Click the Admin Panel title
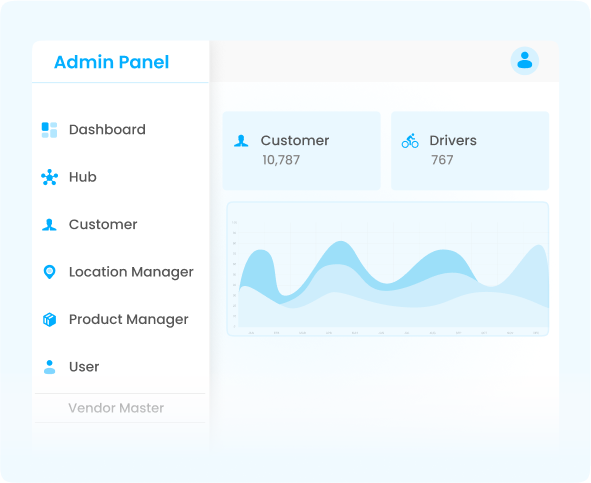 click(x=112, y=62)
